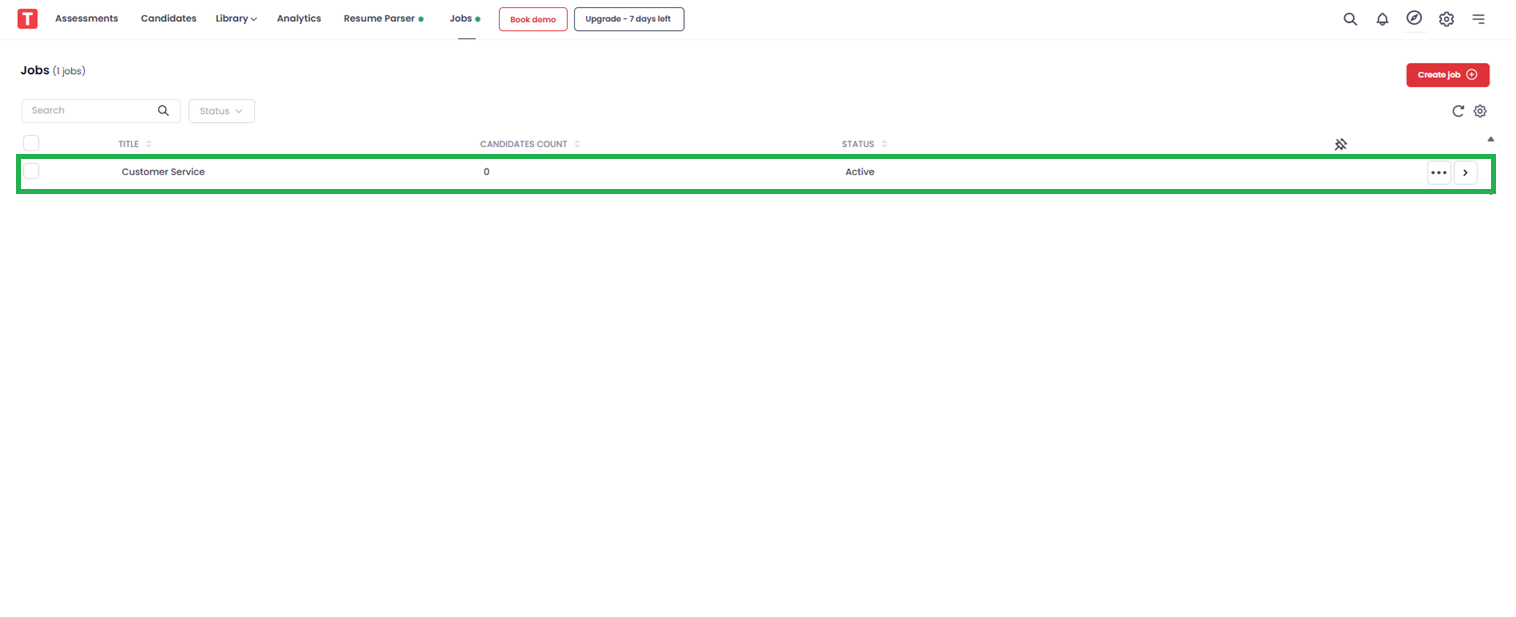Click the Customer Service job title

click(x=163, y=172)
